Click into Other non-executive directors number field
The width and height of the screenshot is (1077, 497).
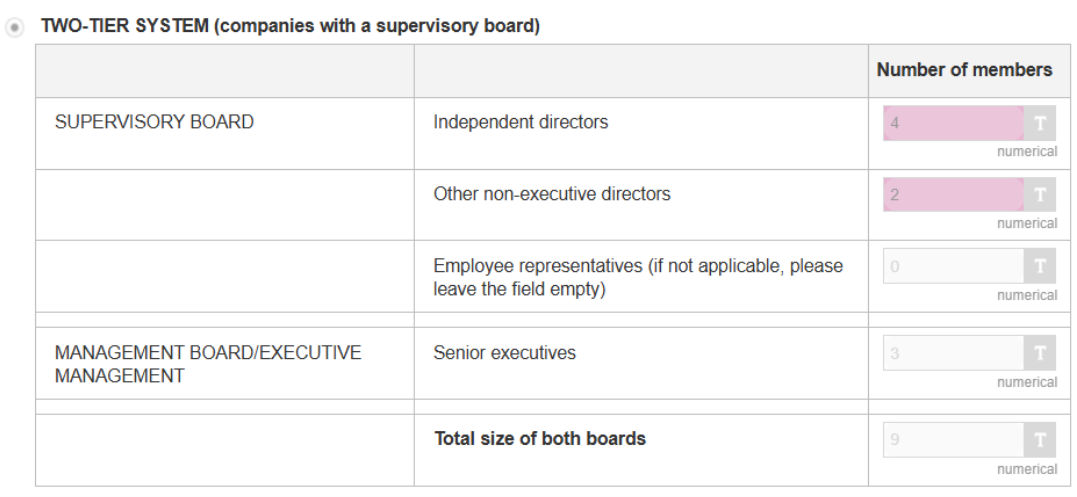[952, 195]
